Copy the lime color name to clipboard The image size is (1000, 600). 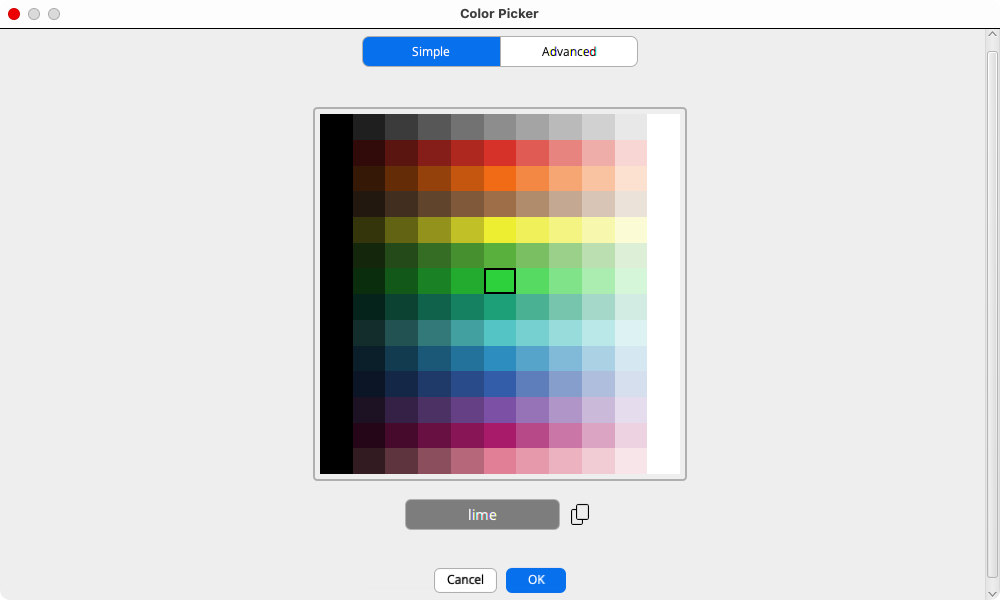[580, 514]
